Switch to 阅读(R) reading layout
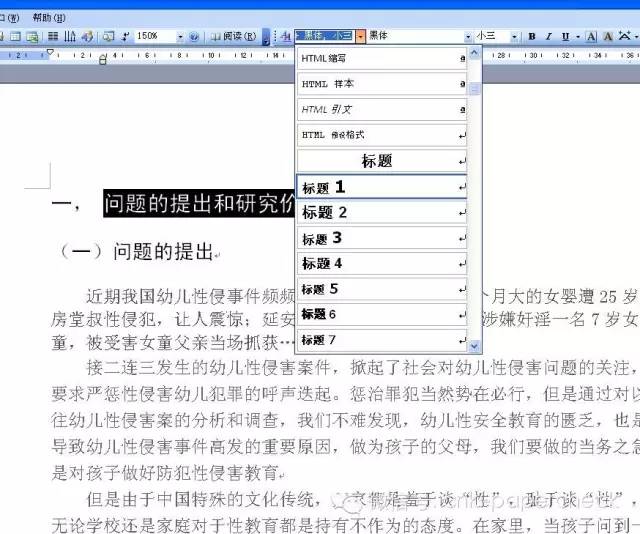Viewport: 640px width, 534px height. [234, 36]
